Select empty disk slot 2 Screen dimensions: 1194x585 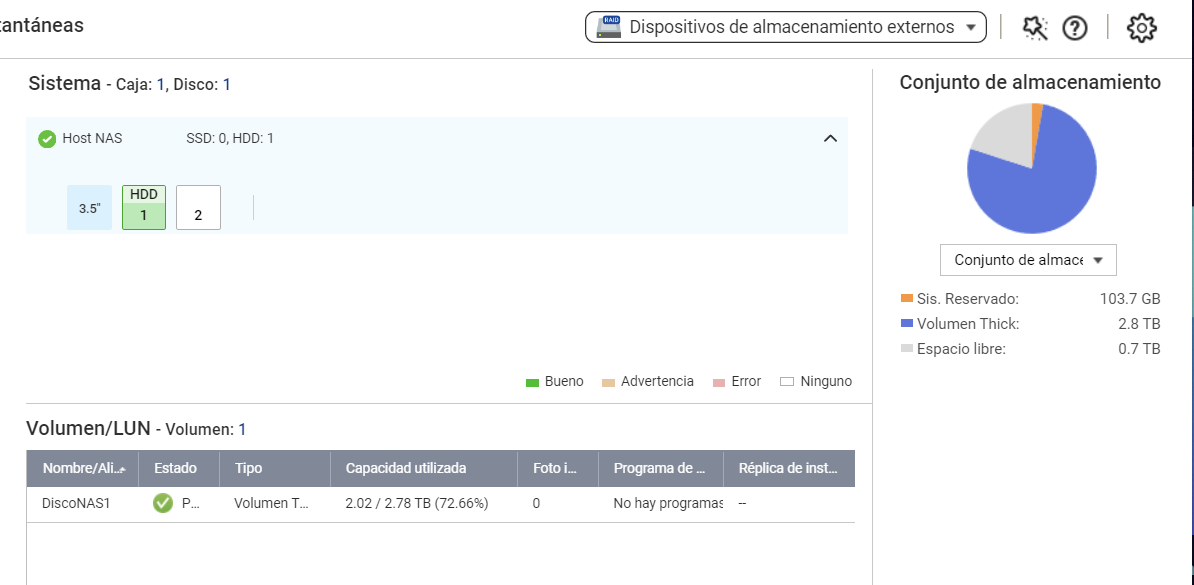(198, 208)
